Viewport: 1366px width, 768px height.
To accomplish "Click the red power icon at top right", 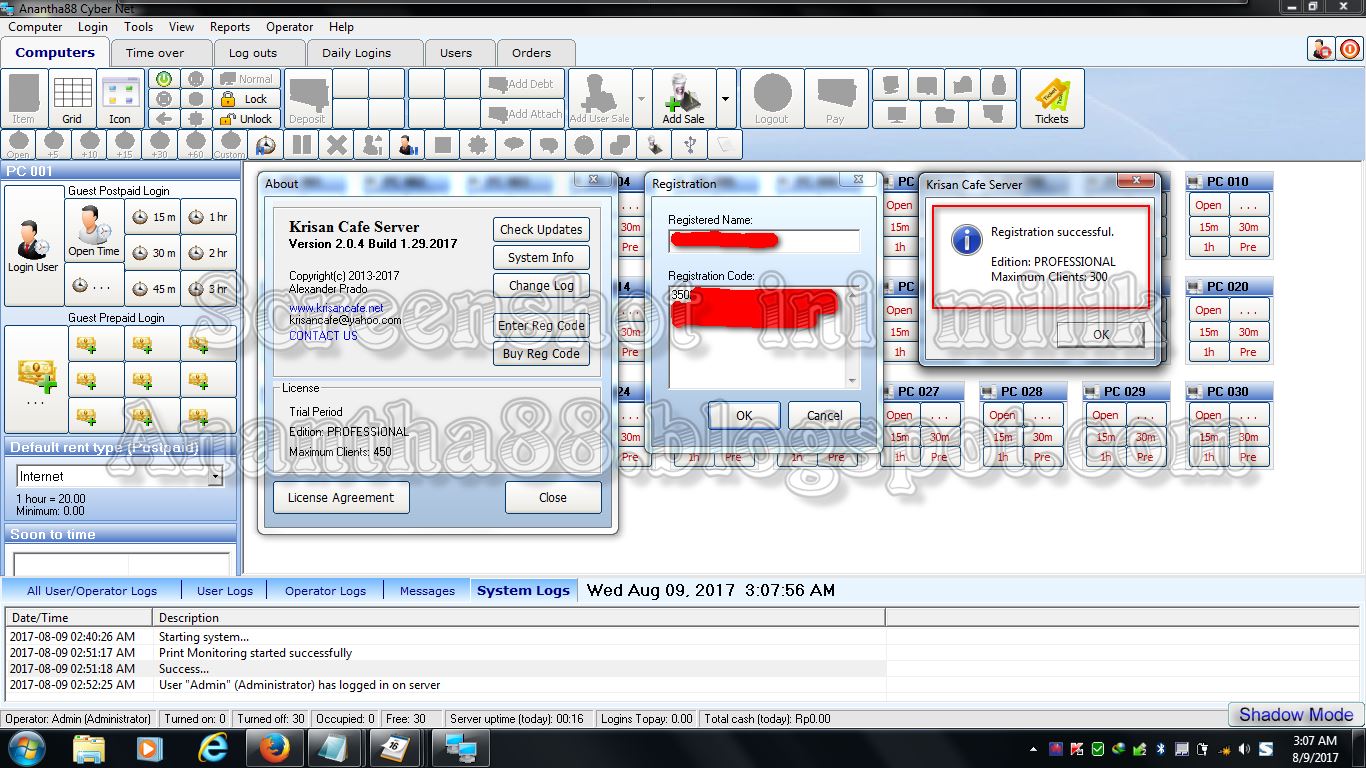I will [1349, 49].
